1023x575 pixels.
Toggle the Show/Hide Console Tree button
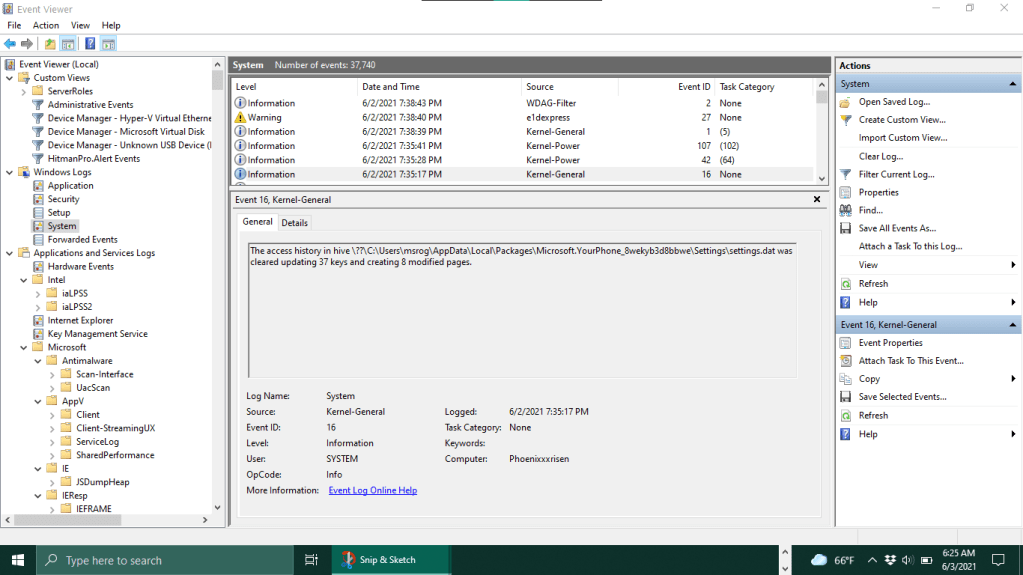tap(68, 44)
